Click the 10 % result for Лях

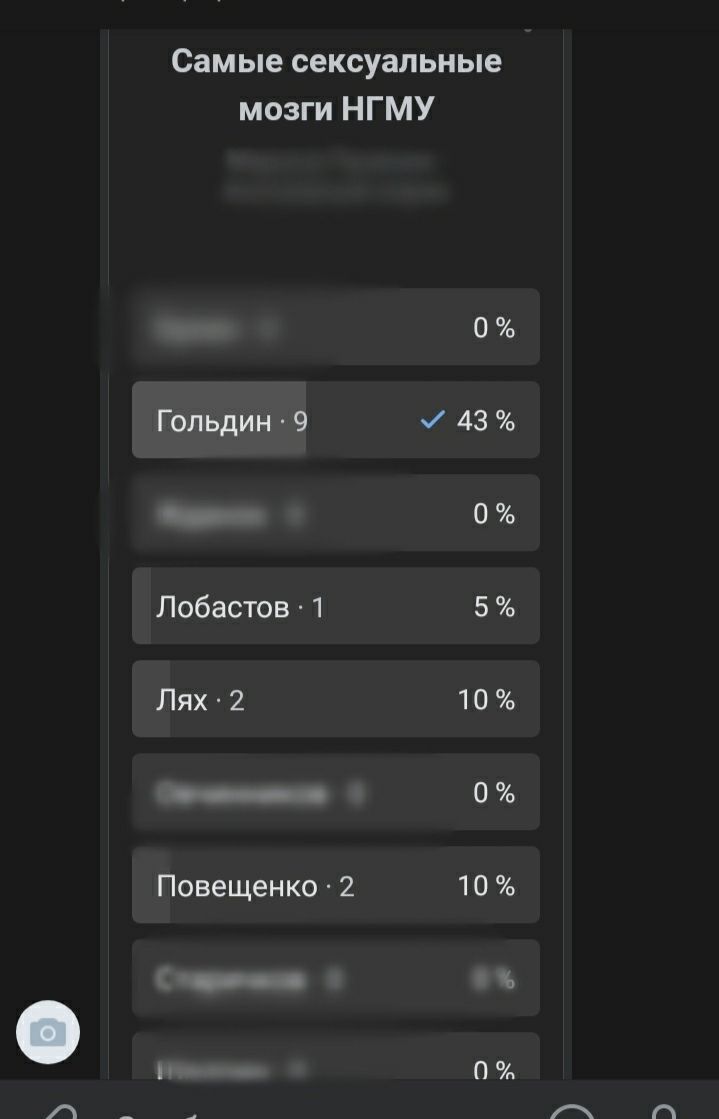pos(486,700)
